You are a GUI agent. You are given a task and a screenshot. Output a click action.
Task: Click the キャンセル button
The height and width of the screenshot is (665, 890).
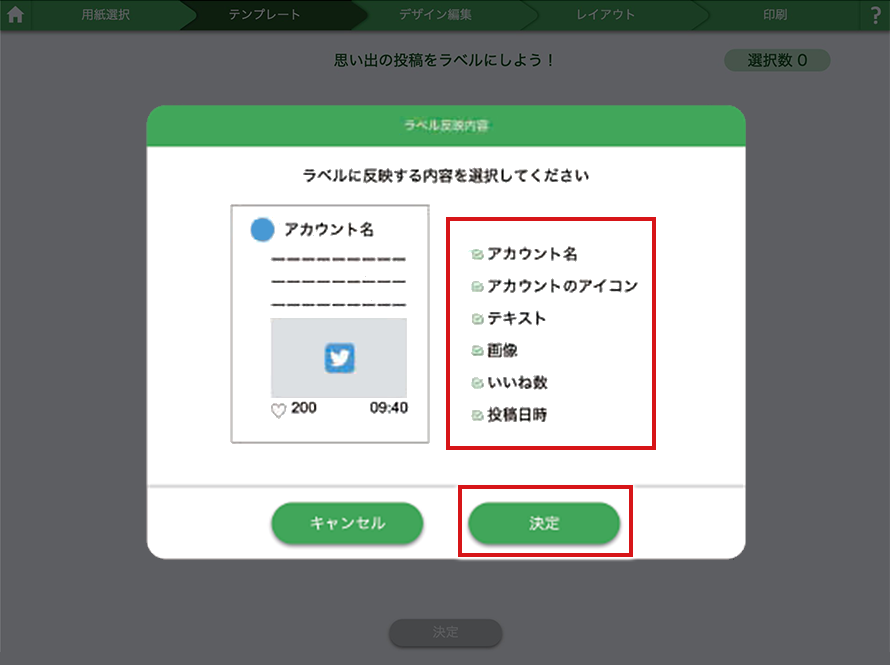coord(347,523)
